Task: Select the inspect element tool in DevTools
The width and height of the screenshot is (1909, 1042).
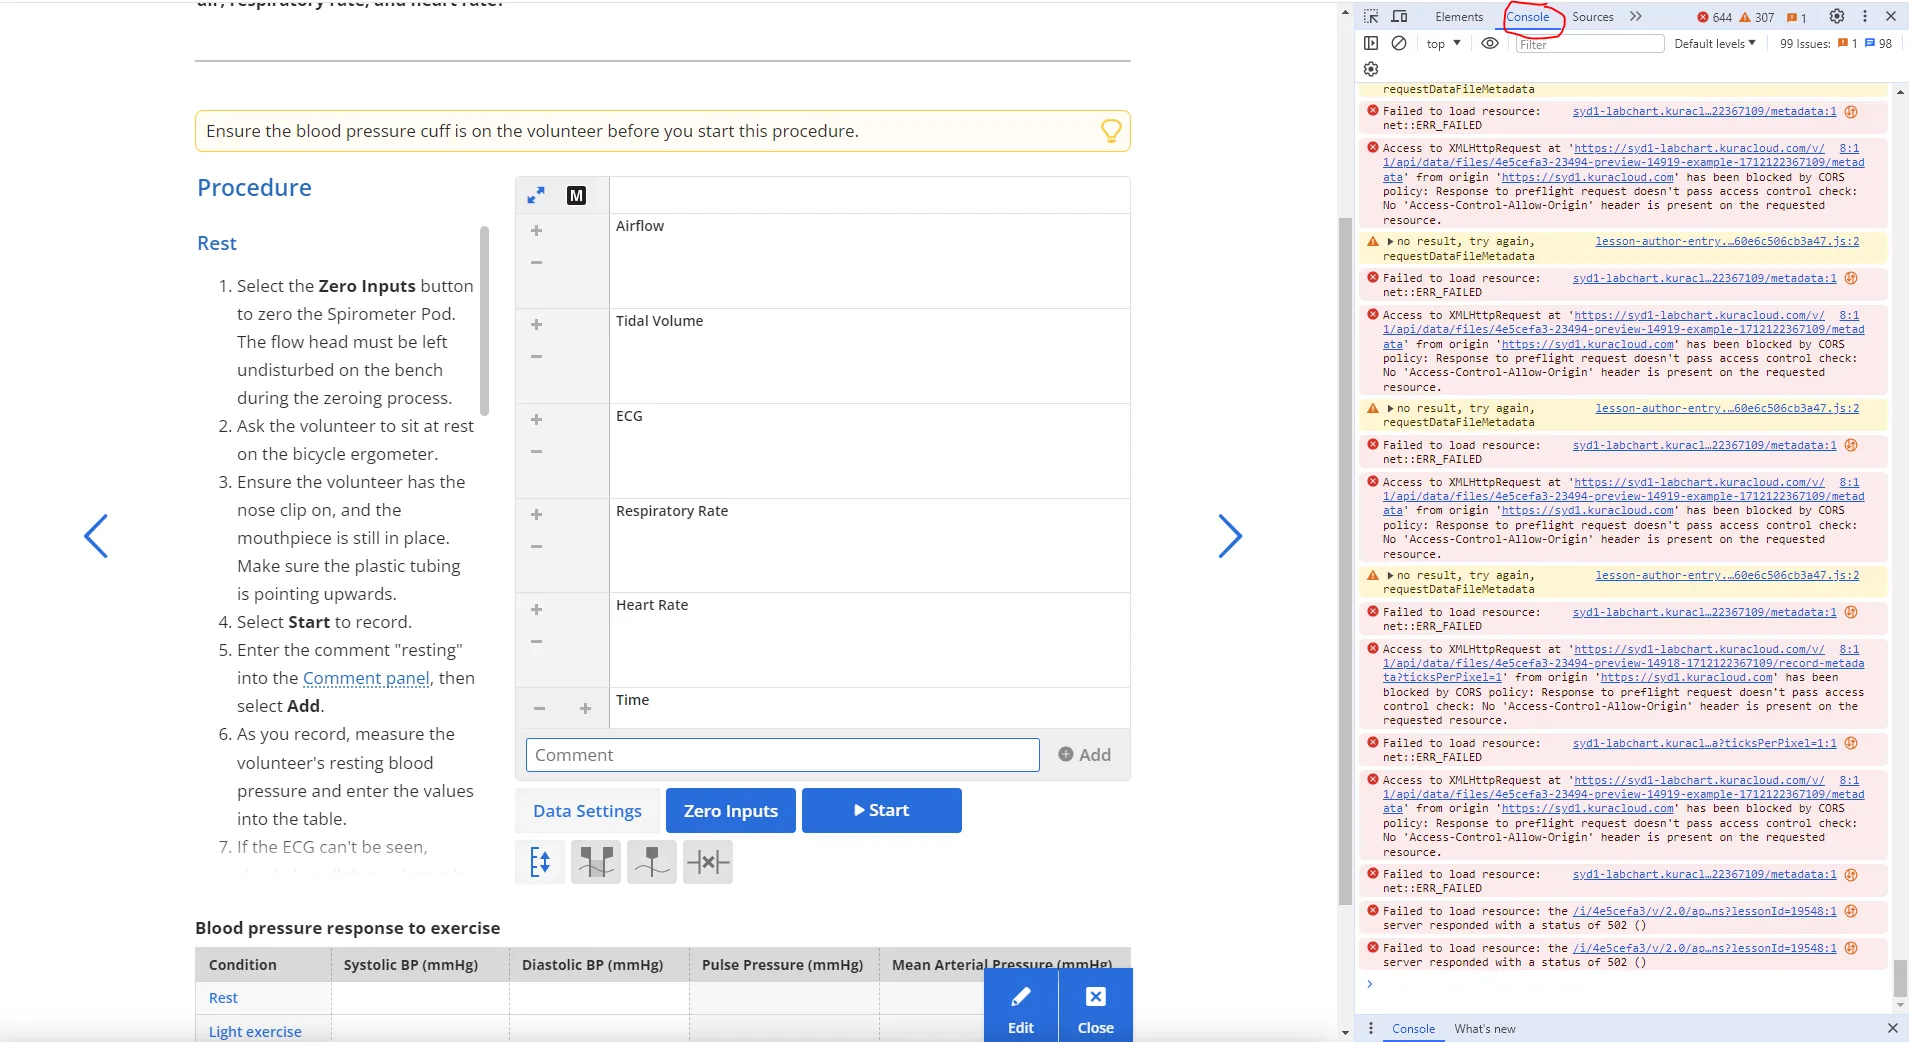Action: (1373, 16)
